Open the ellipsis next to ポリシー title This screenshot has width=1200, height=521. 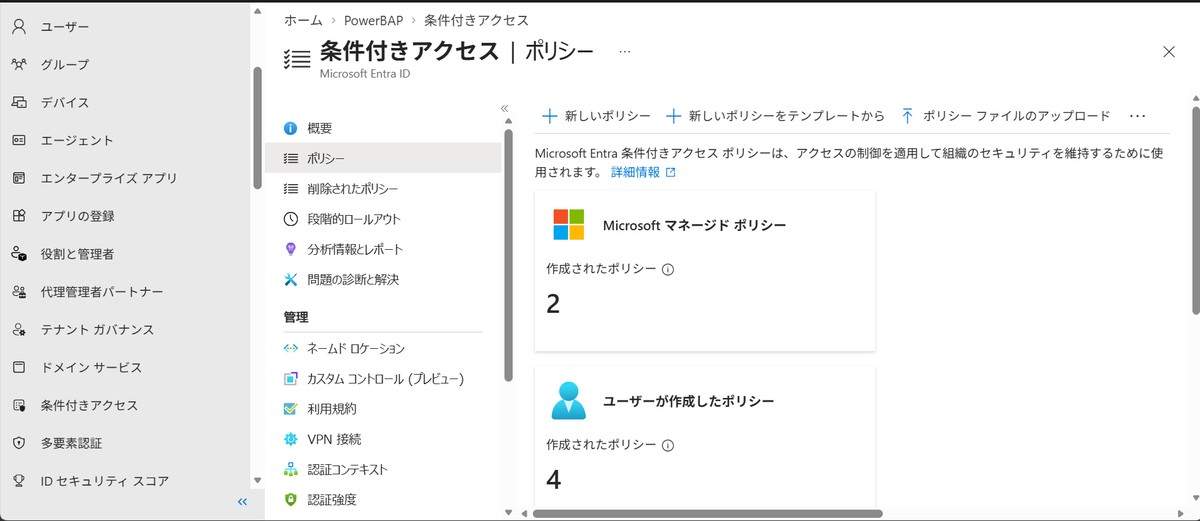tap(625, 52)
